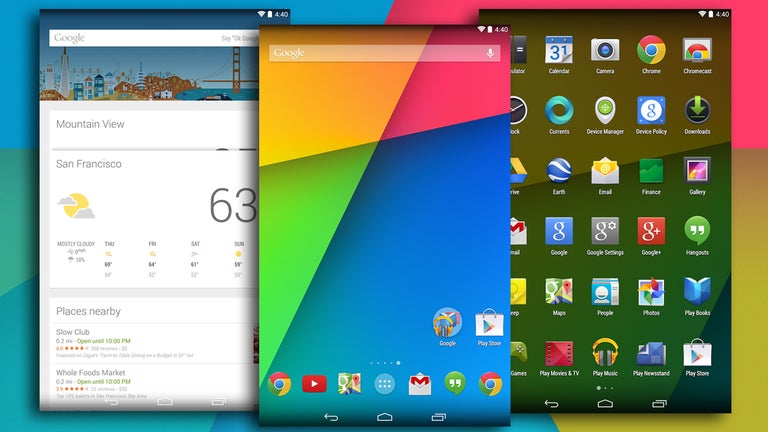Launch the Google+ app
768x432 pixels.
click(651, 236)
